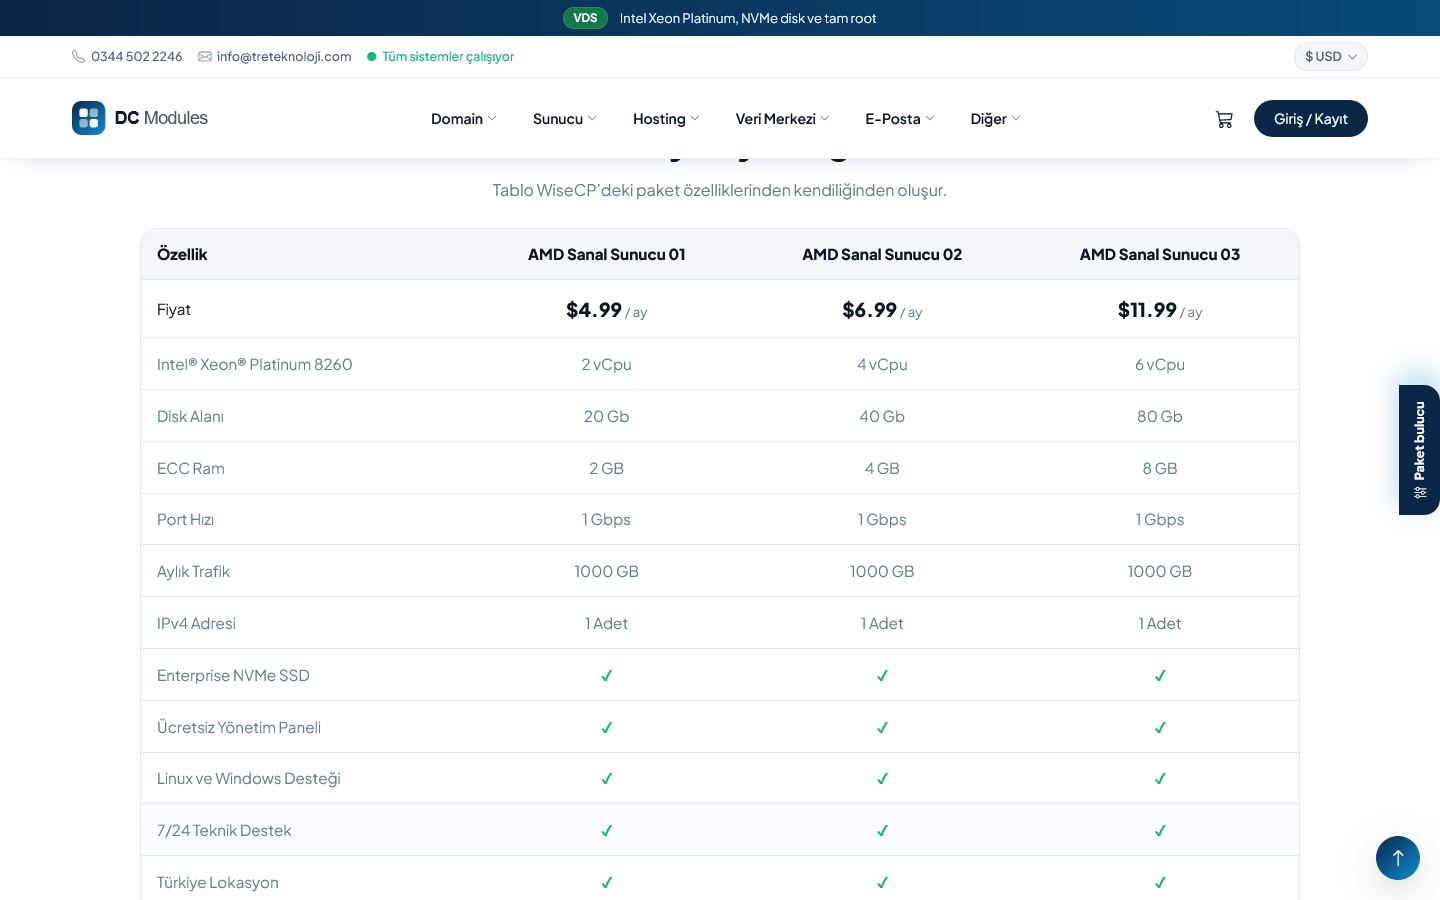This screenshot has height=900, width=1440.
Task: Click the filter icon on the Paket bulucu tab
Action: coord(1420,492)
